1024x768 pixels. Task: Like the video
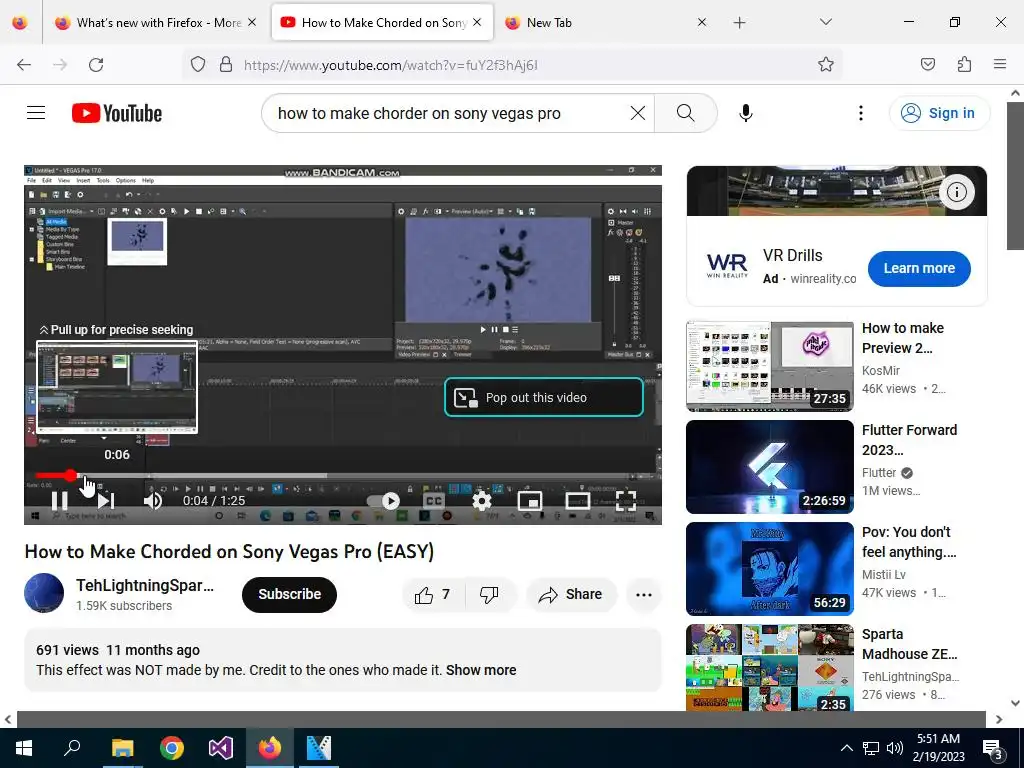pyautogui.click(x=433, y=594)
